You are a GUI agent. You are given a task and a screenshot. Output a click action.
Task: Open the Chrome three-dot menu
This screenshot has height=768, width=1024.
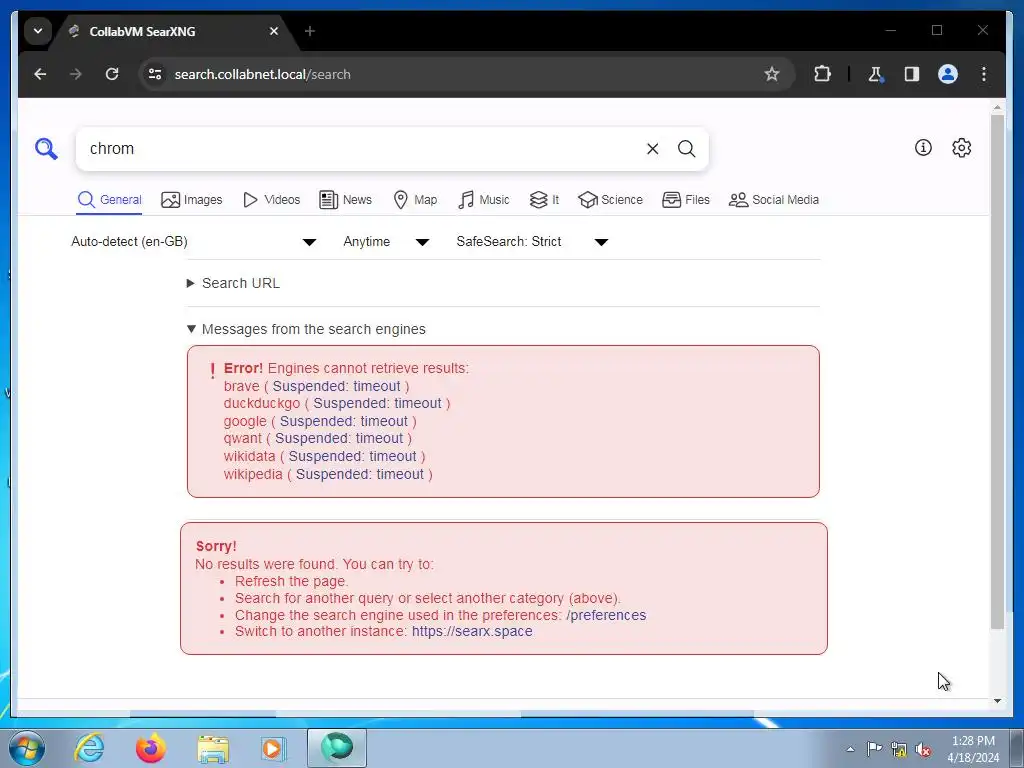click(984, 74)
